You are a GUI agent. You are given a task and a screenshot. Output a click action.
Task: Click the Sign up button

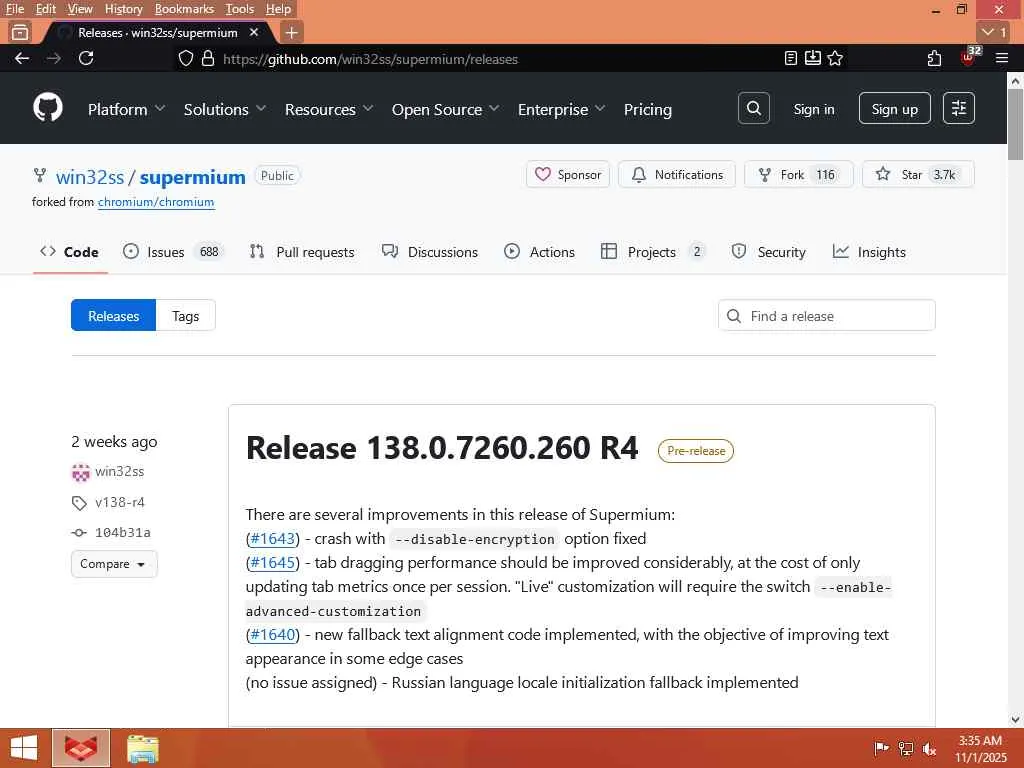pos(895,108)
